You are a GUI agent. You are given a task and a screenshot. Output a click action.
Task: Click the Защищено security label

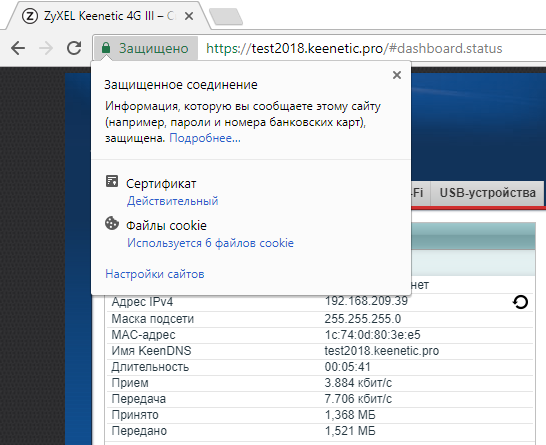(154, 48)
